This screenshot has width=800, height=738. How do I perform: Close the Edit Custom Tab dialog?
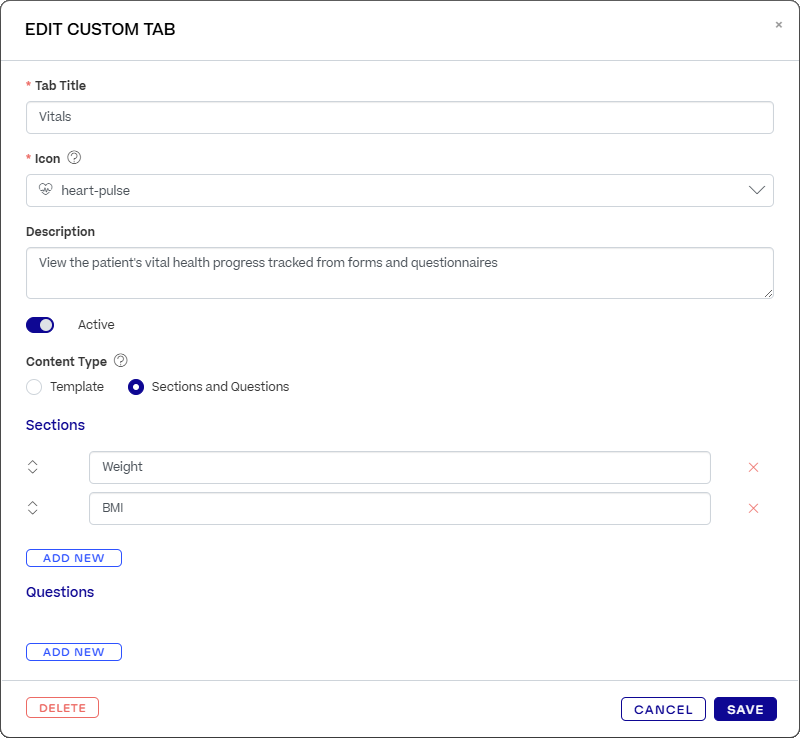pos(779,25)
